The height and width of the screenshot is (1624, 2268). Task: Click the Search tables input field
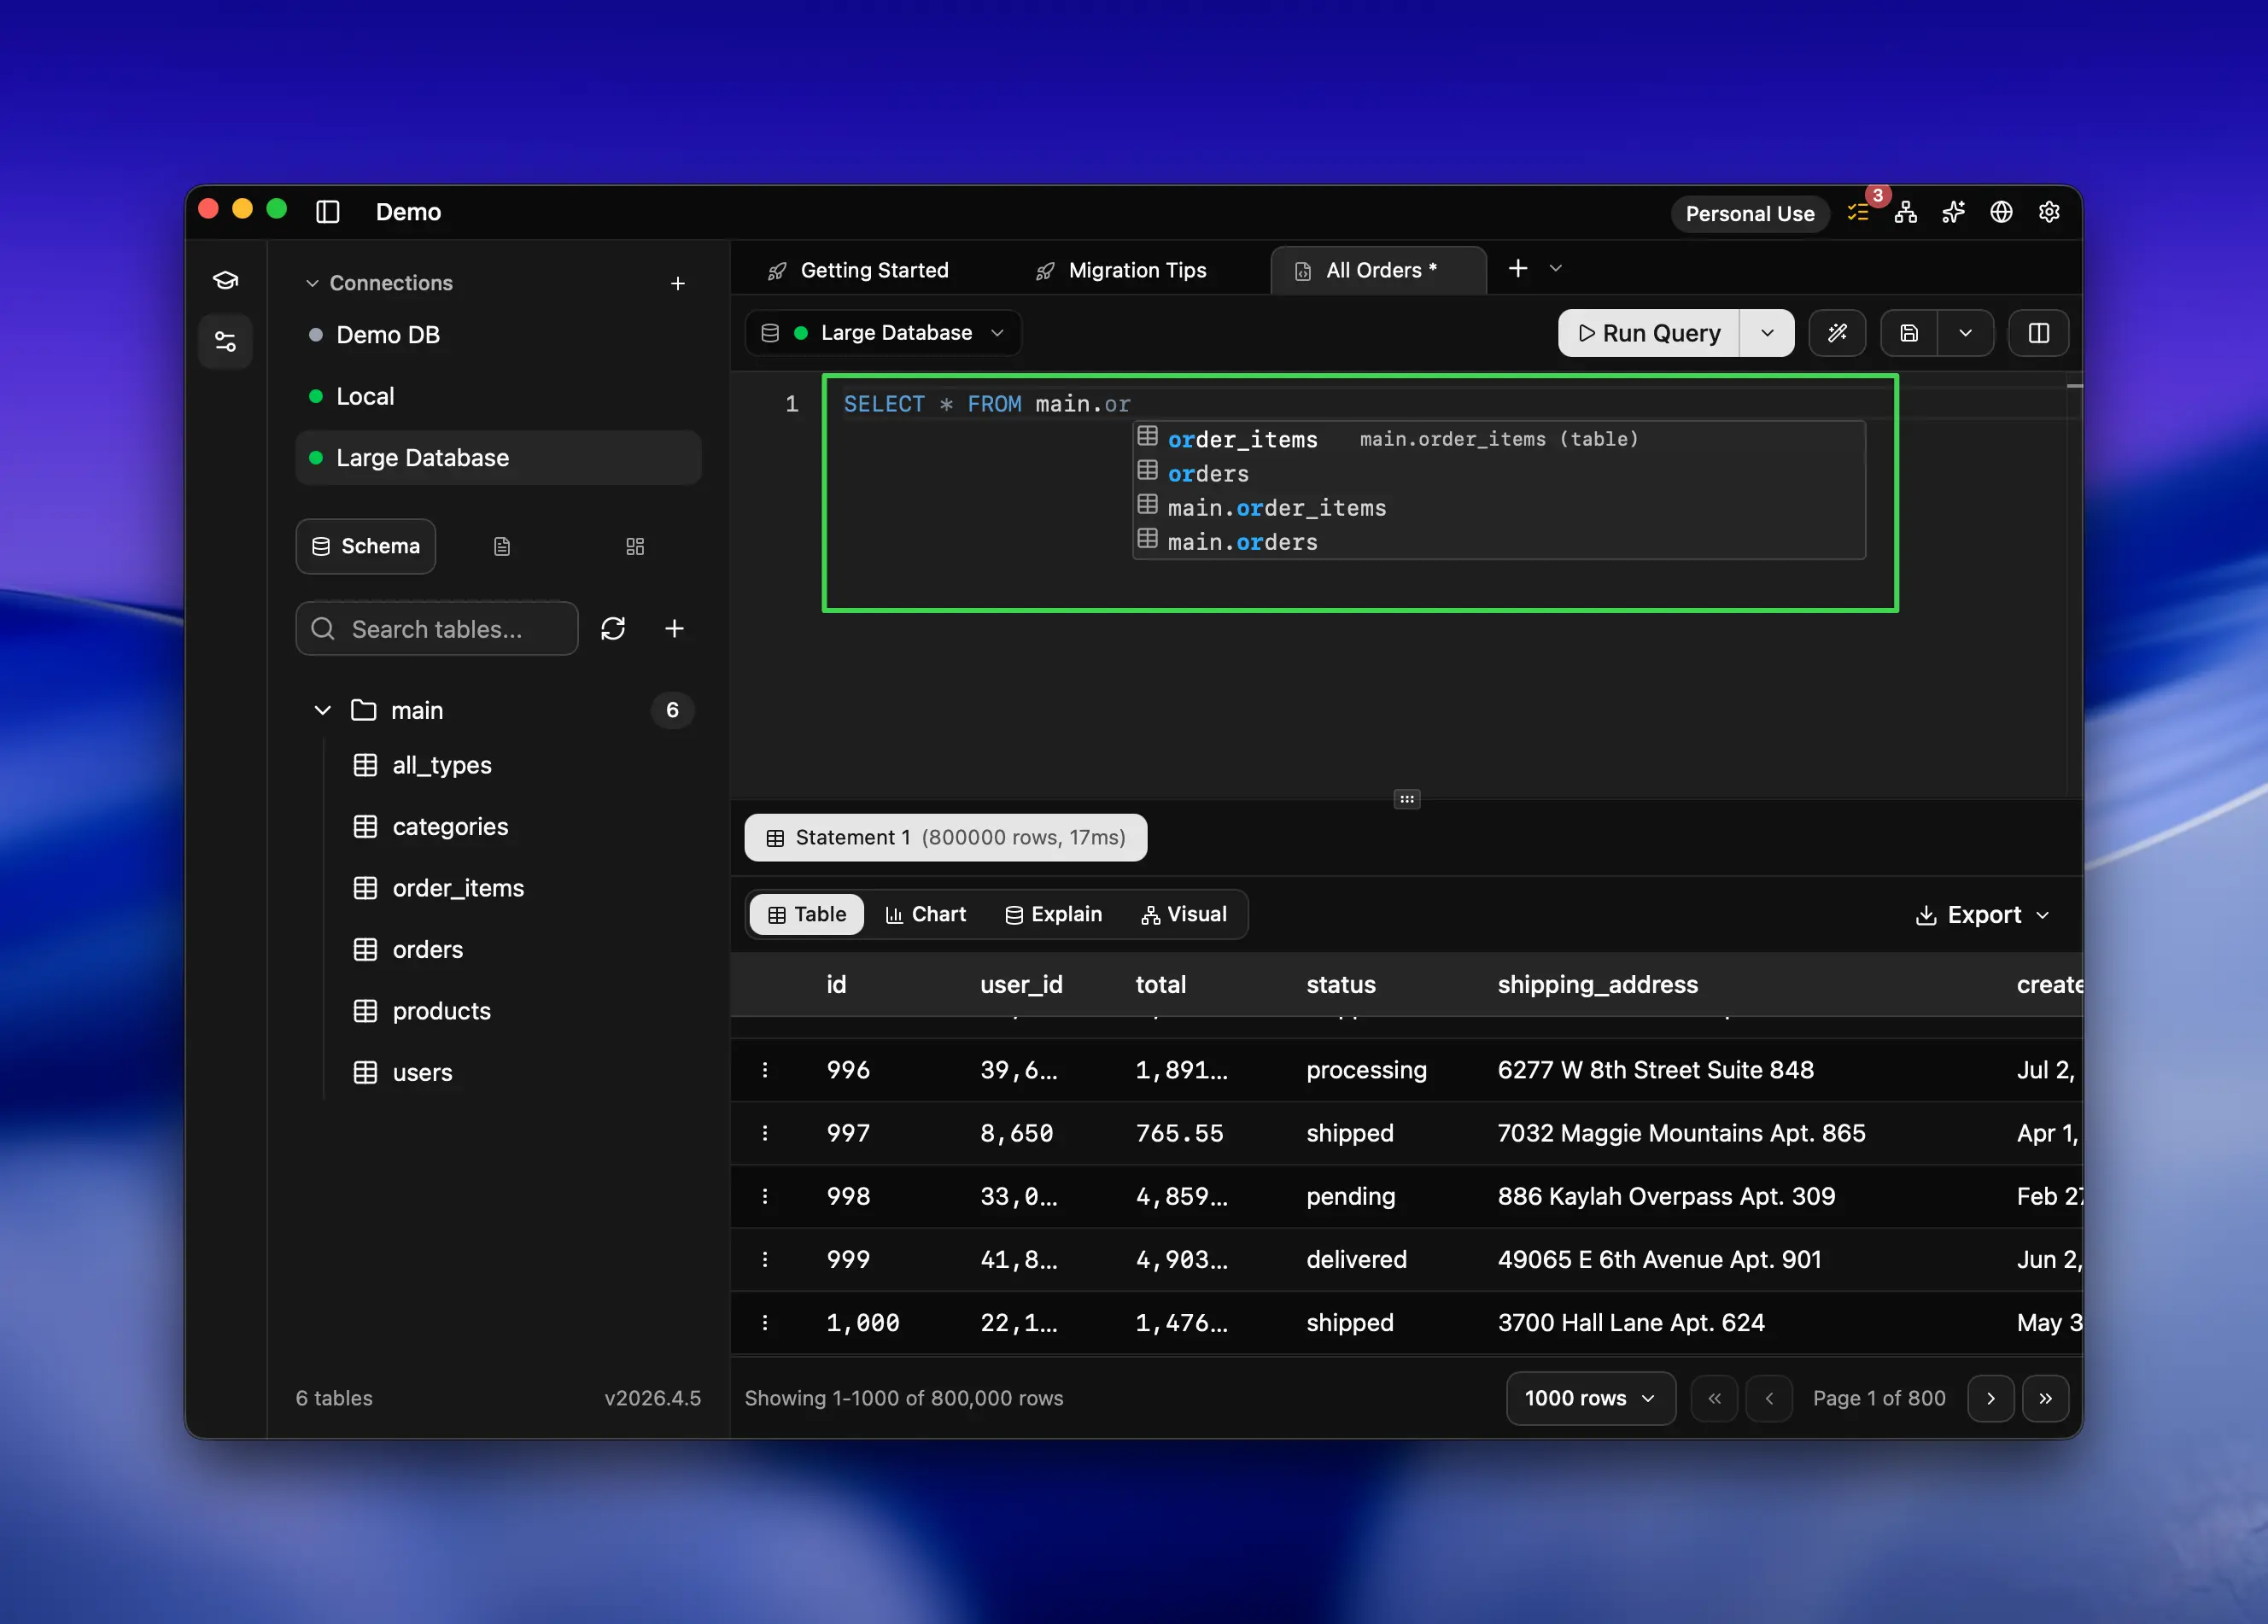pyautogui.click(x=437, y=628)
